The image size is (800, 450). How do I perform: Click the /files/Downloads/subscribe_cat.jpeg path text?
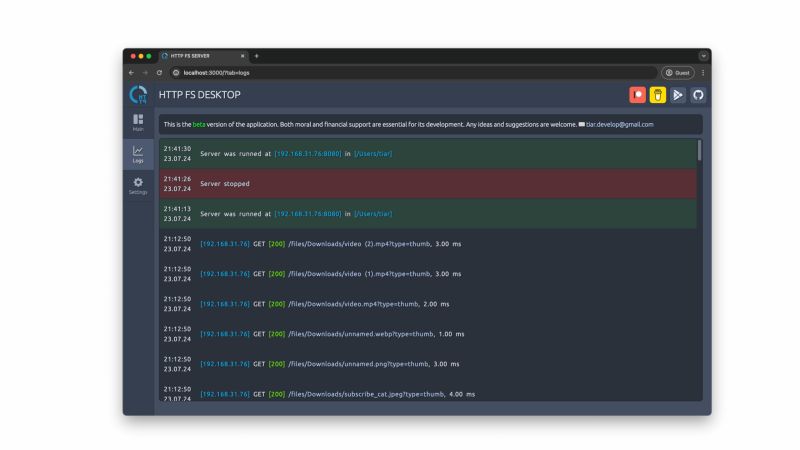[366, 394]
